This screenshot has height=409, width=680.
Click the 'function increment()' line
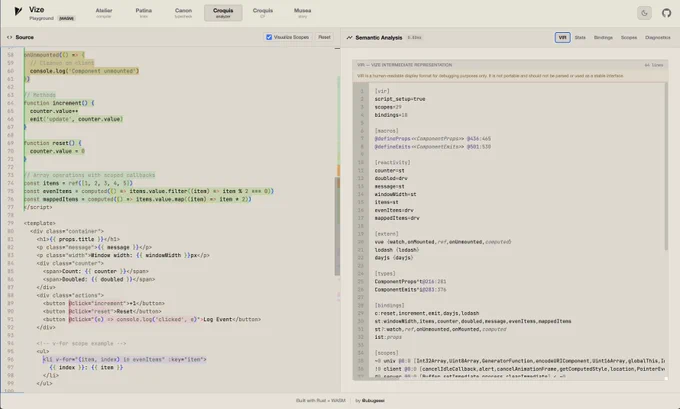(x=59, y=103)
